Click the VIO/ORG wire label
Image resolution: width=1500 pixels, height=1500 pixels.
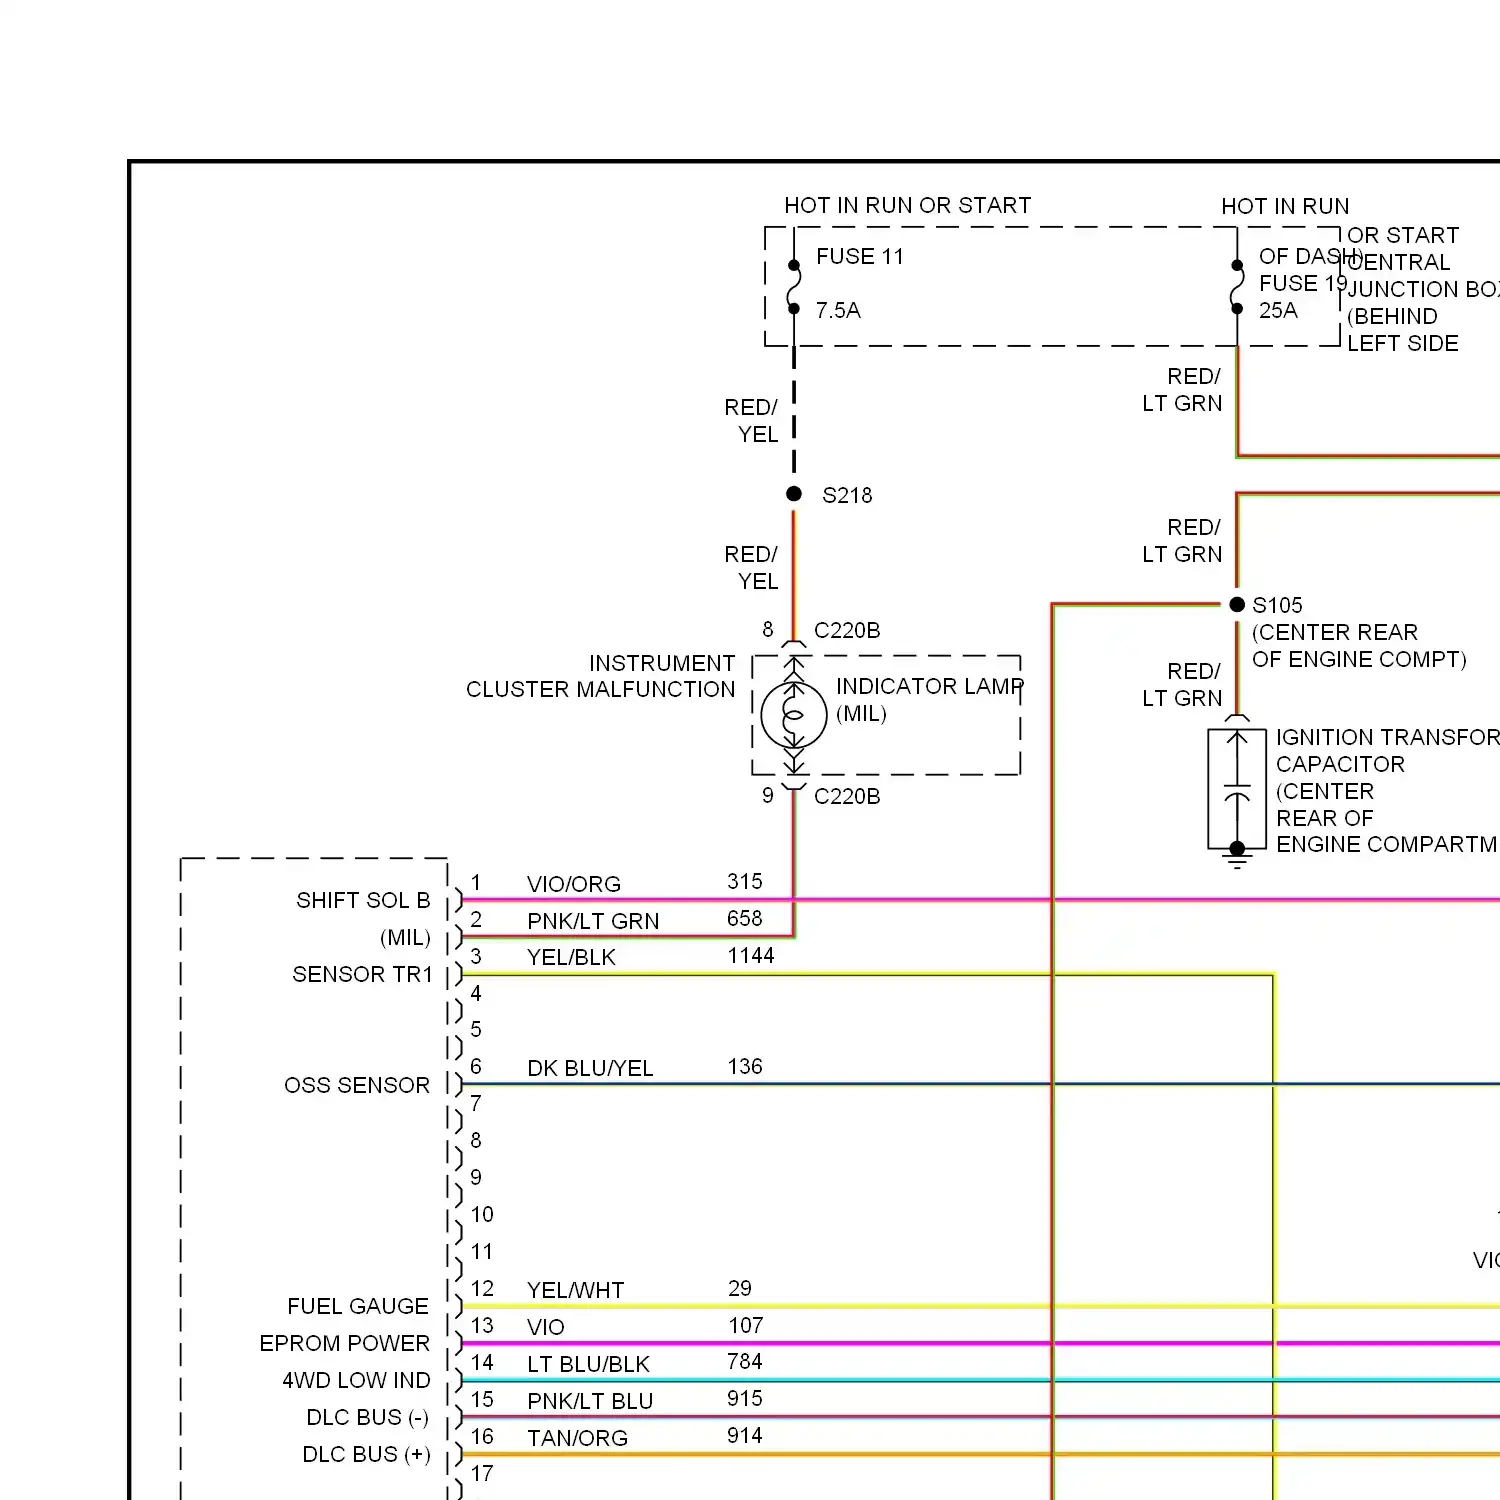574,885
